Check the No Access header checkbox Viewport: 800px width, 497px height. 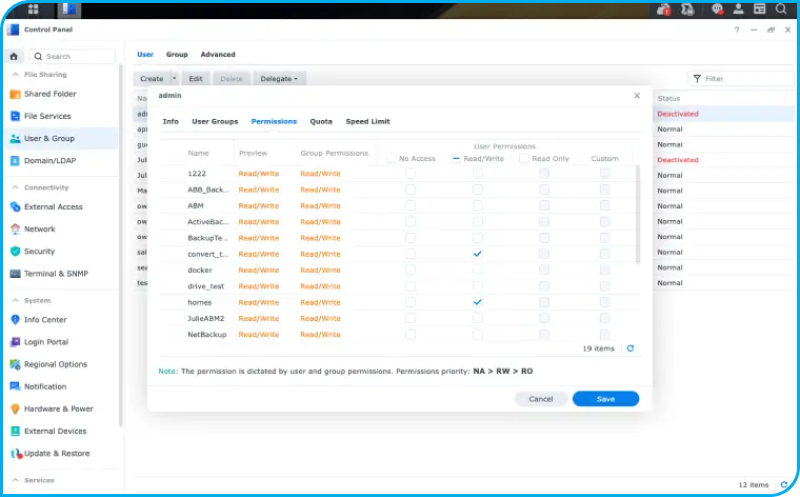click(x=391, y=158)
